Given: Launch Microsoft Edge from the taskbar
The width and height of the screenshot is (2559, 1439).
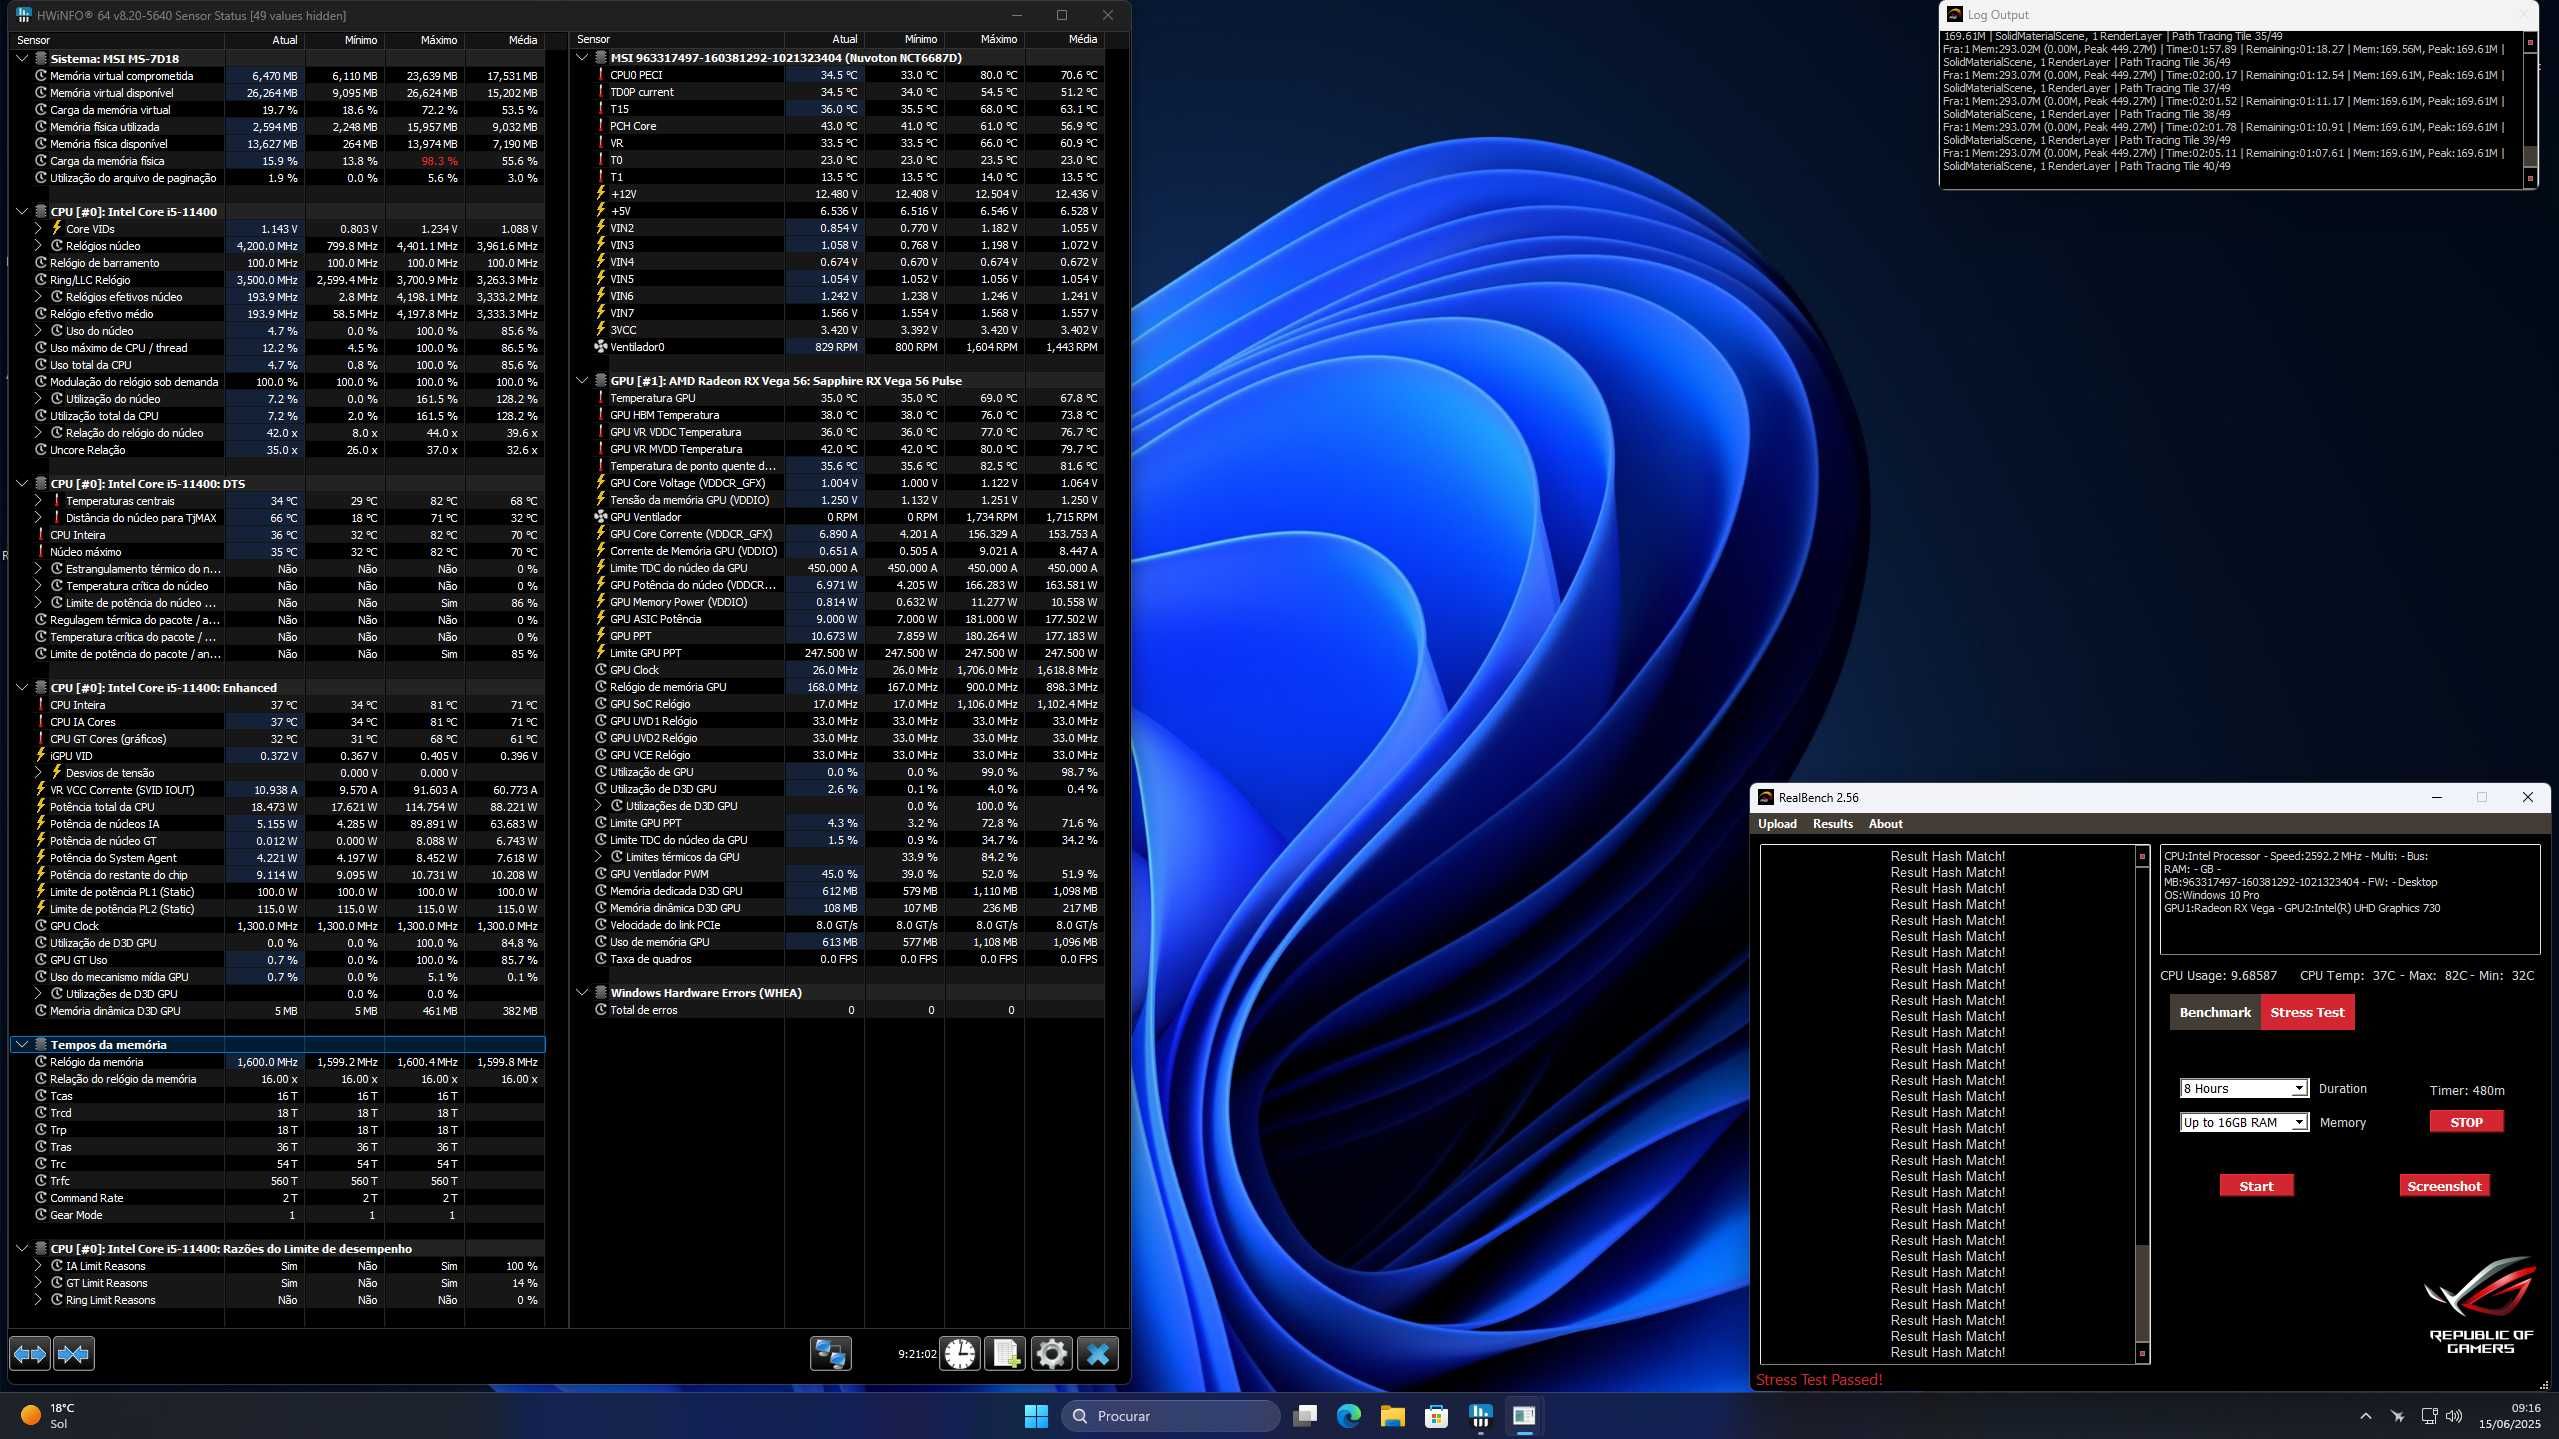Looking at the screenshot, I should click(1348, 1416).
